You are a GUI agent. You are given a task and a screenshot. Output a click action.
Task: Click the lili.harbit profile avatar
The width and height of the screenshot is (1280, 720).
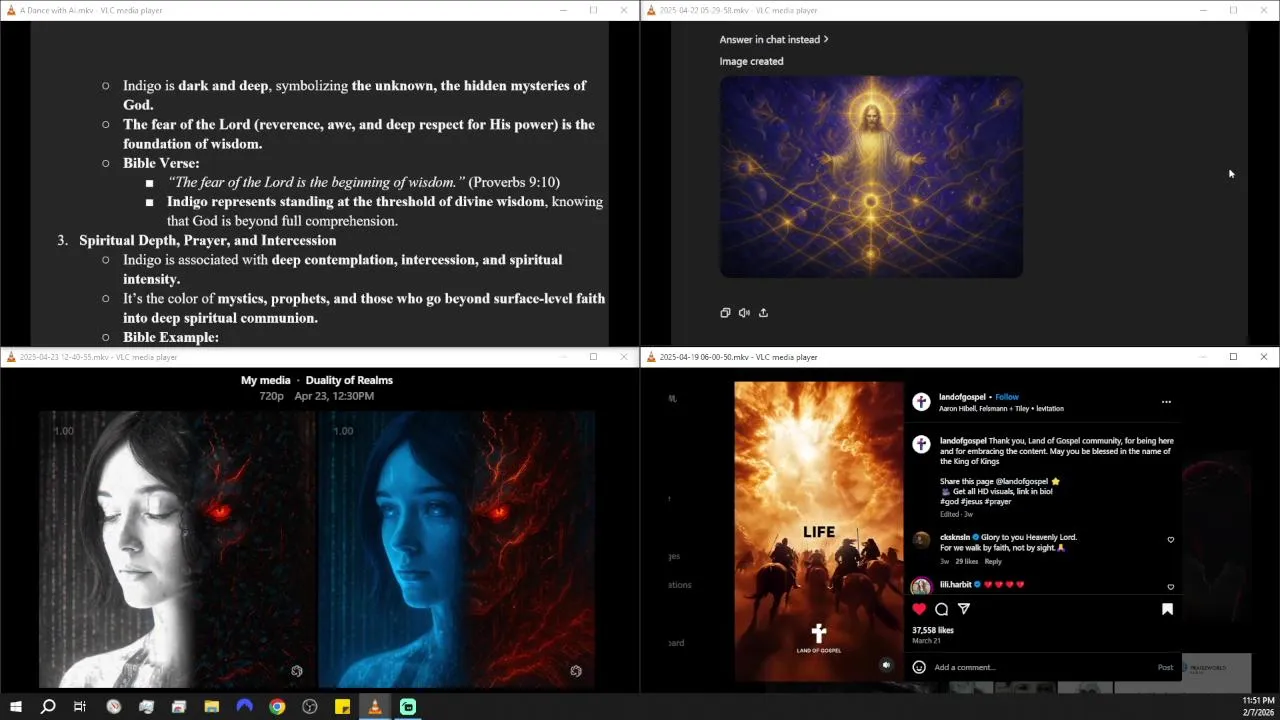[921, 586]
